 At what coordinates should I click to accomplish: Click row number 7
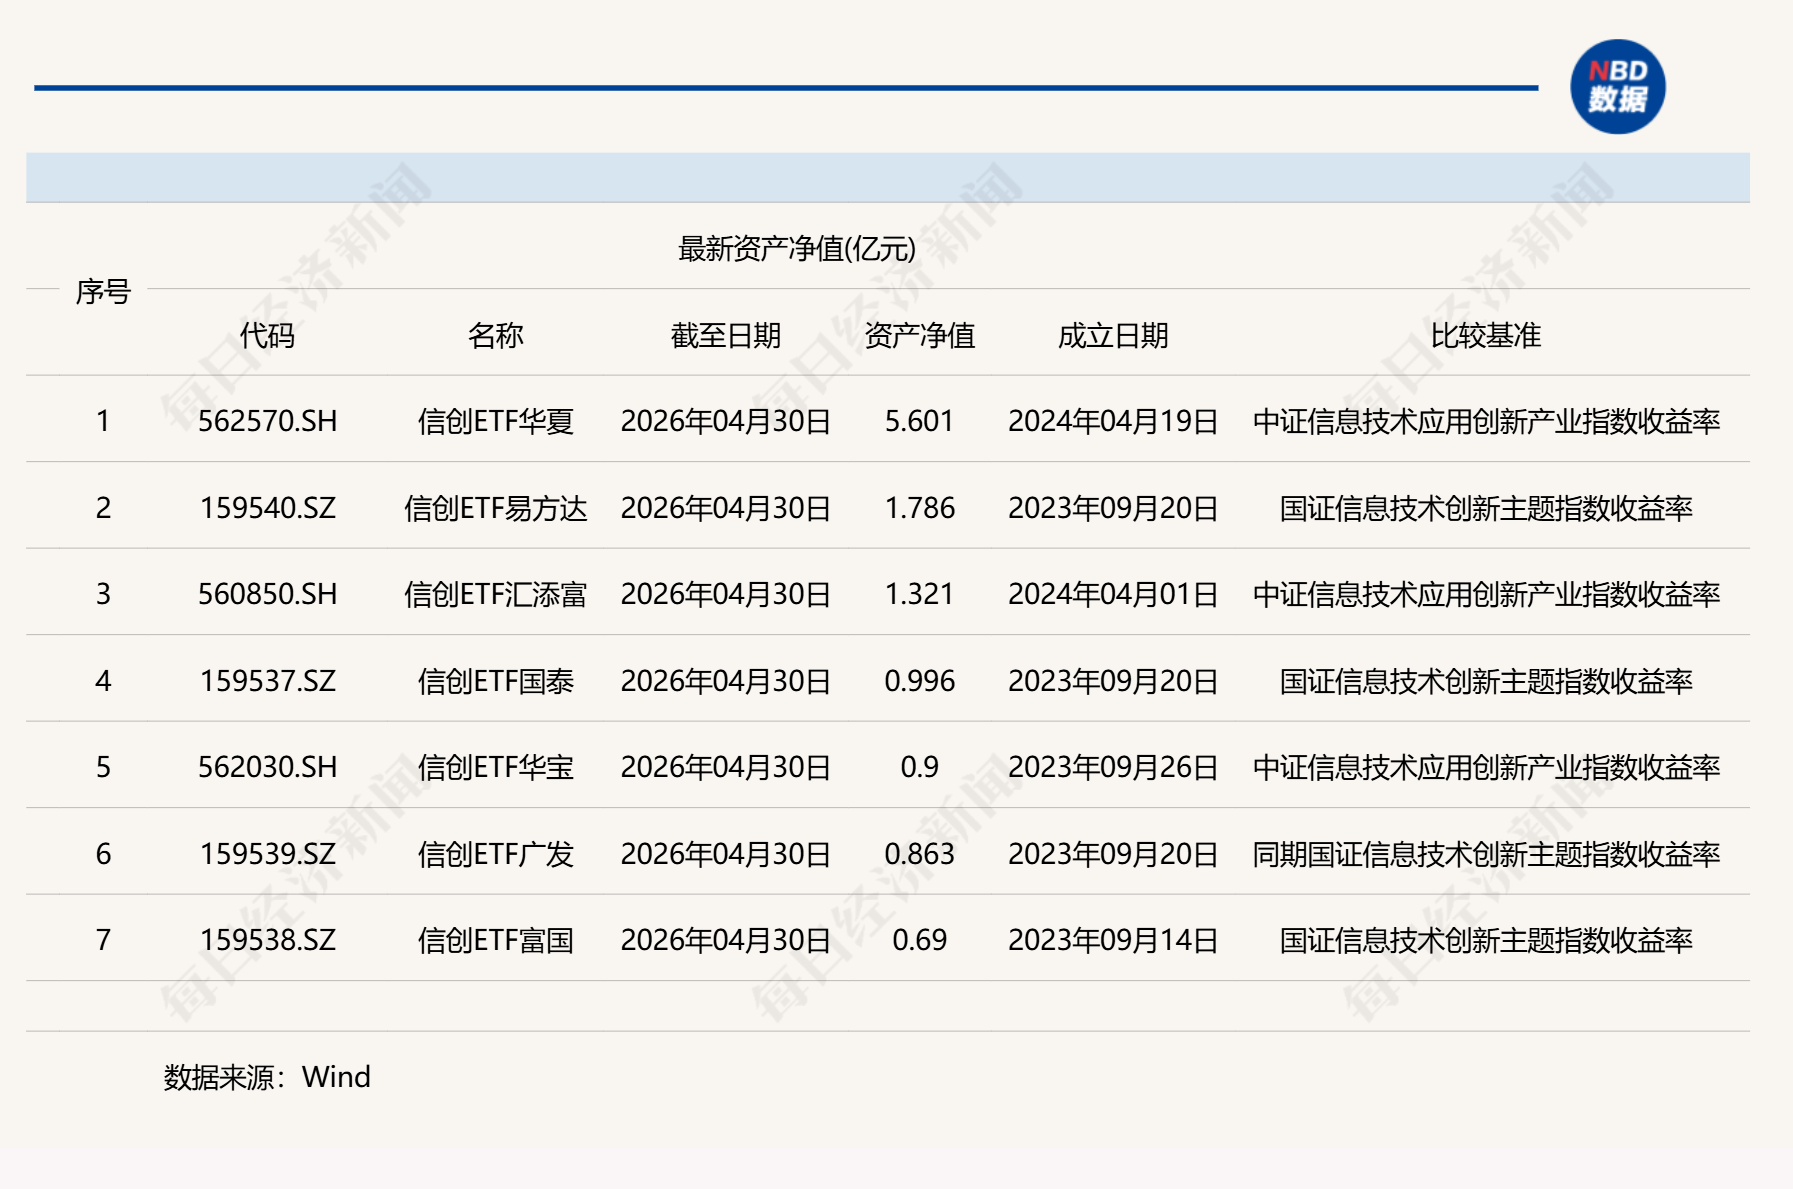[x=103, y=940]
